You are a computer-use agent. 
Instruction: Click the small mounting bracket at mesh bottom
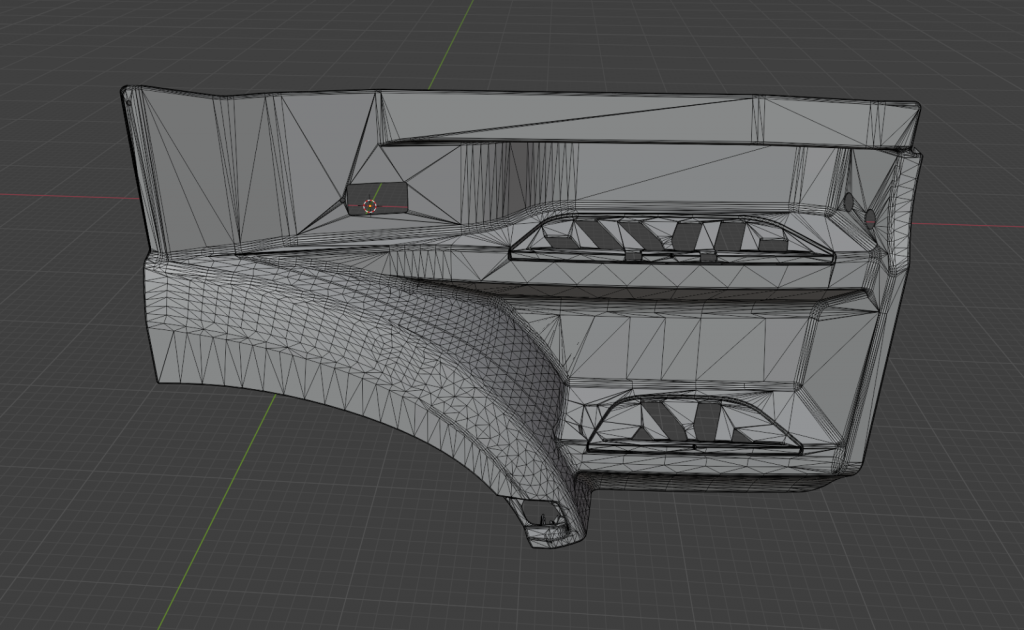(x=547, y=520)
